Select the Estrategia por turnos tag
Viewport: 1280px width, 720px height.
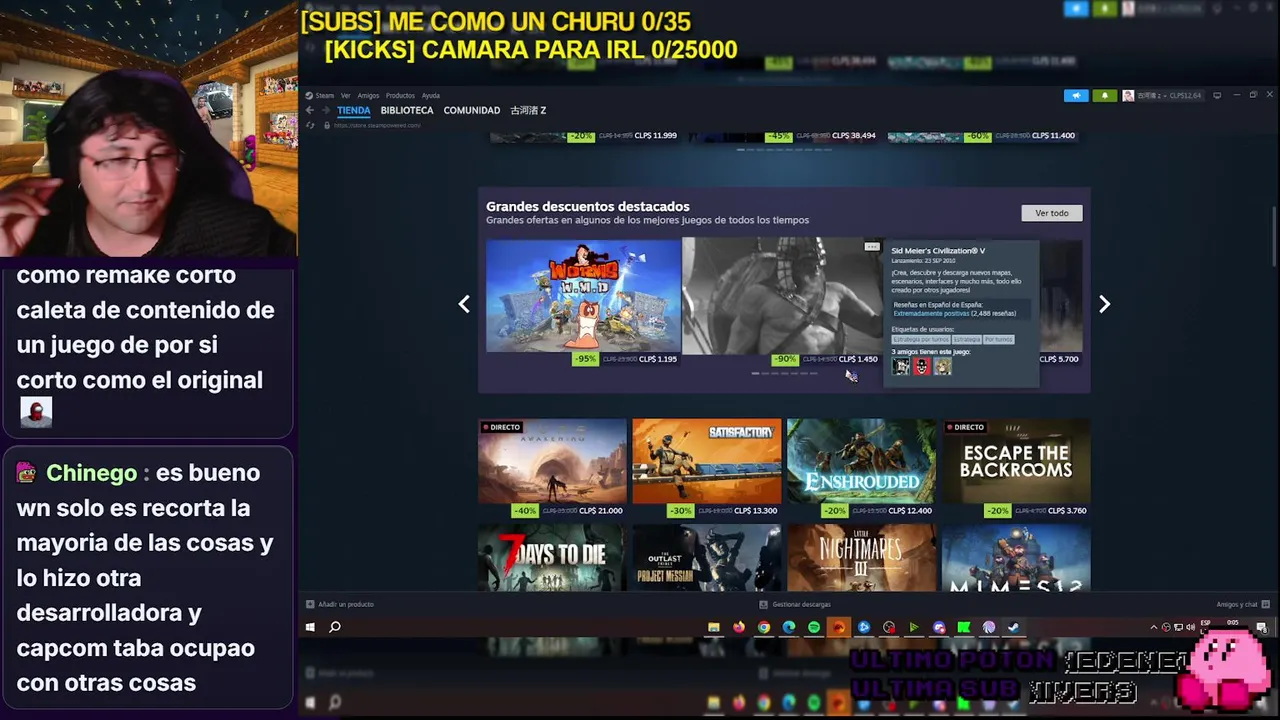coord(920,339)
